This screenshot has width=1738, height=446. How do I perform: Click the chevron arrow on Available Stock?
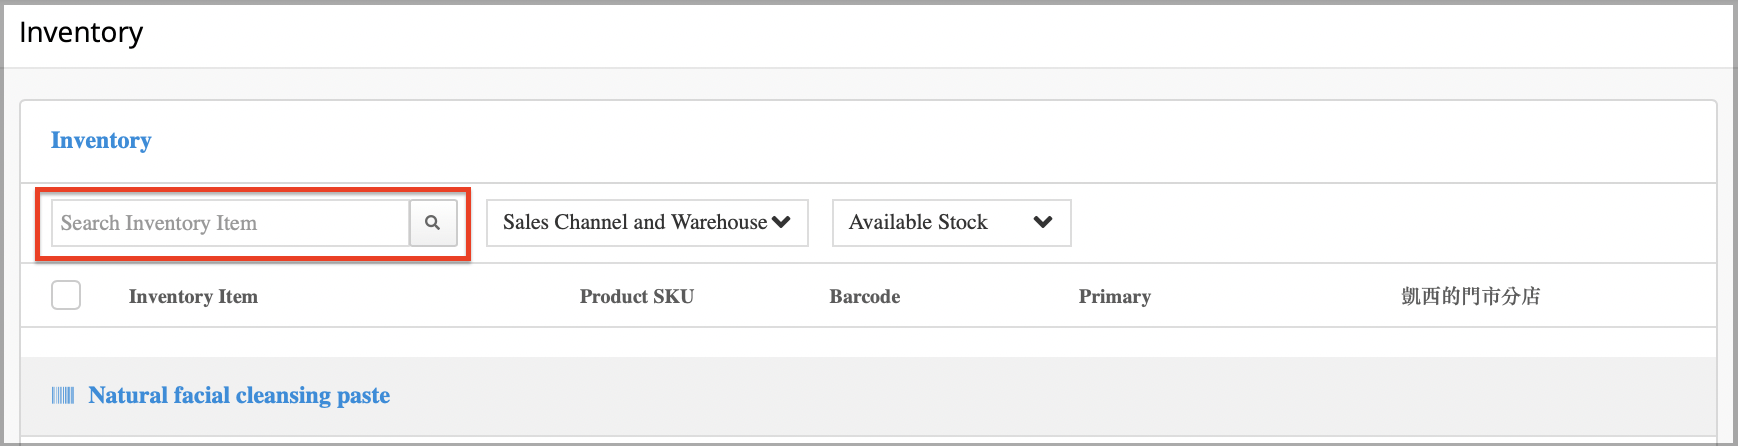tap(1043, 222)
